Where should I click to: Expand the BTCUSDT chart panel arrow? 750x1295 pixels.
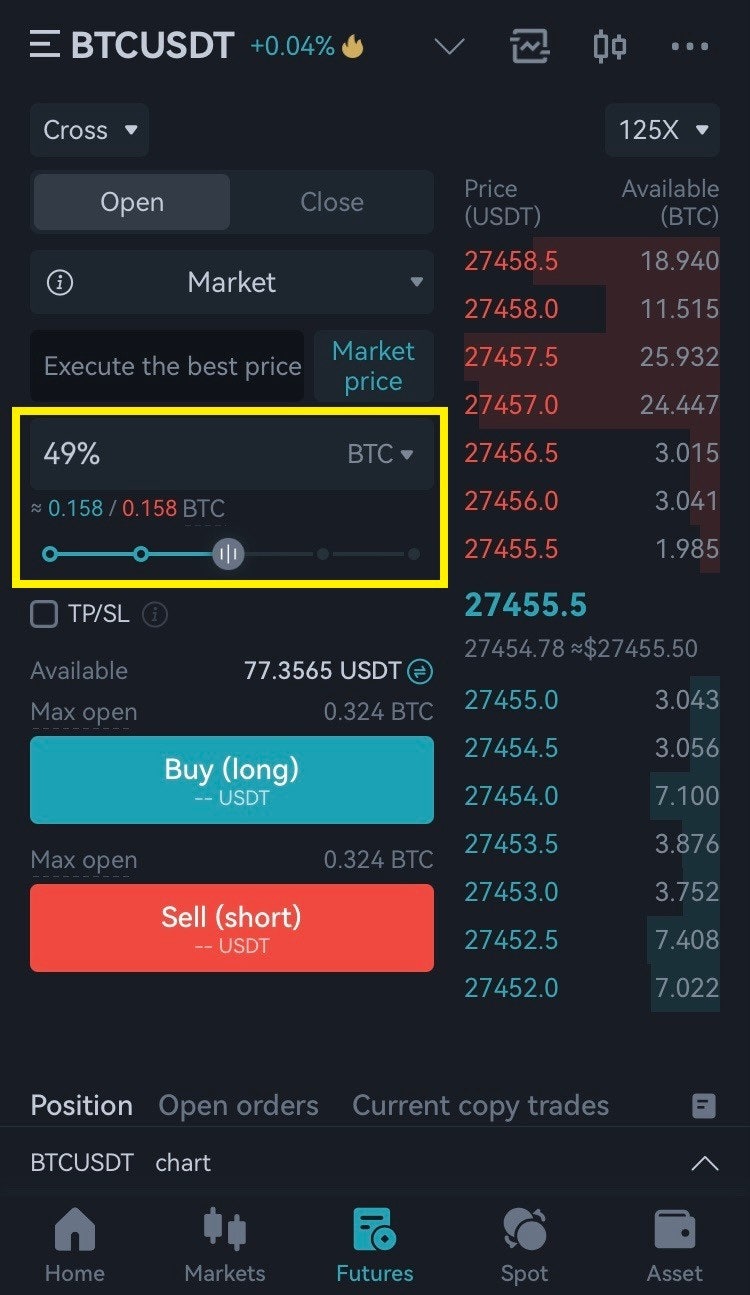pyautogui.click(x=705, y=1163)
